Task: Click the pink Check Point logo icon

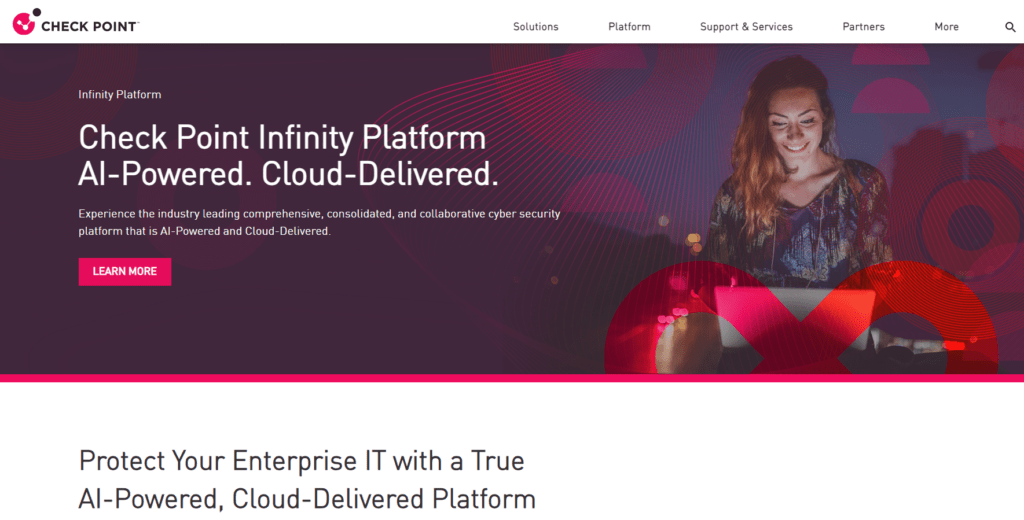Action: click(x=27, y=22)
